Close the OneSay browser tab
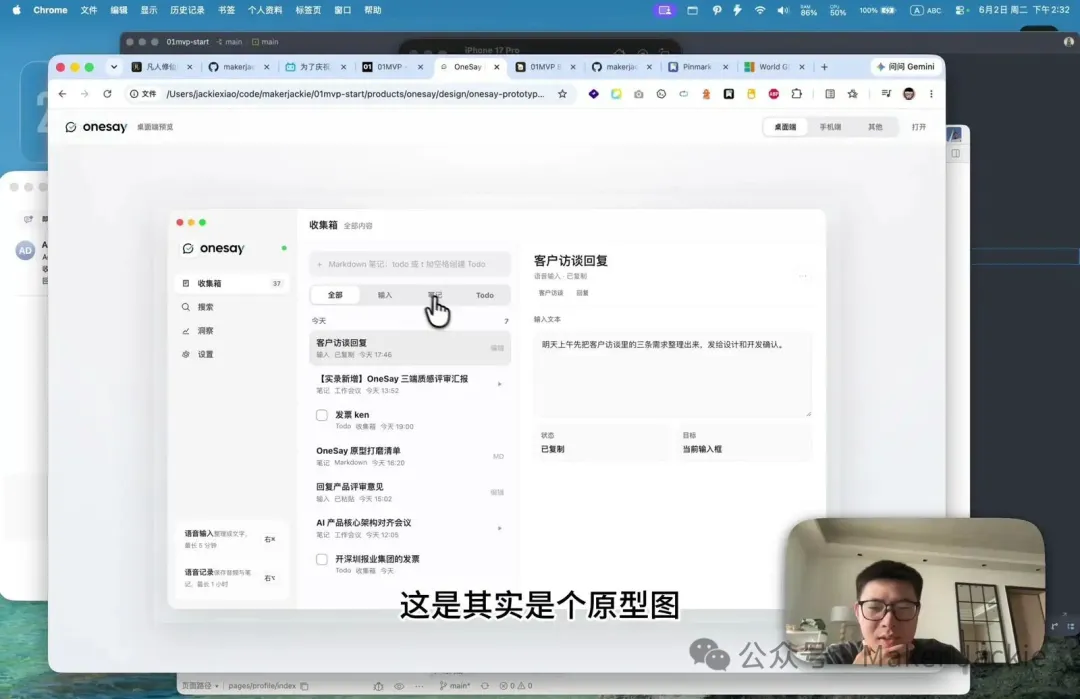Screen dimensions: 1080x699 (x=497, y=67)
